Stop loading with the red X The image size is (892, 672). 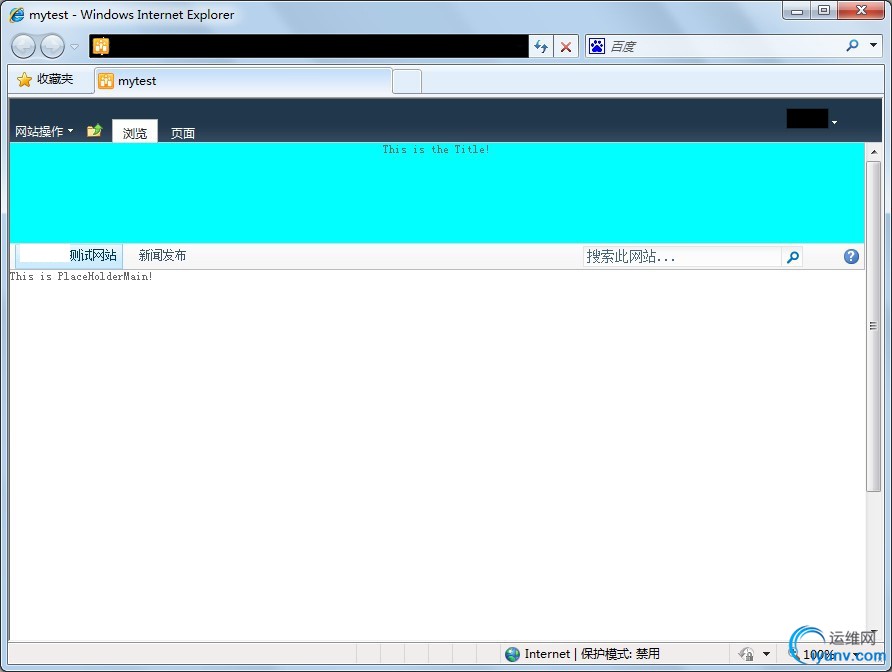pos(566,47)
